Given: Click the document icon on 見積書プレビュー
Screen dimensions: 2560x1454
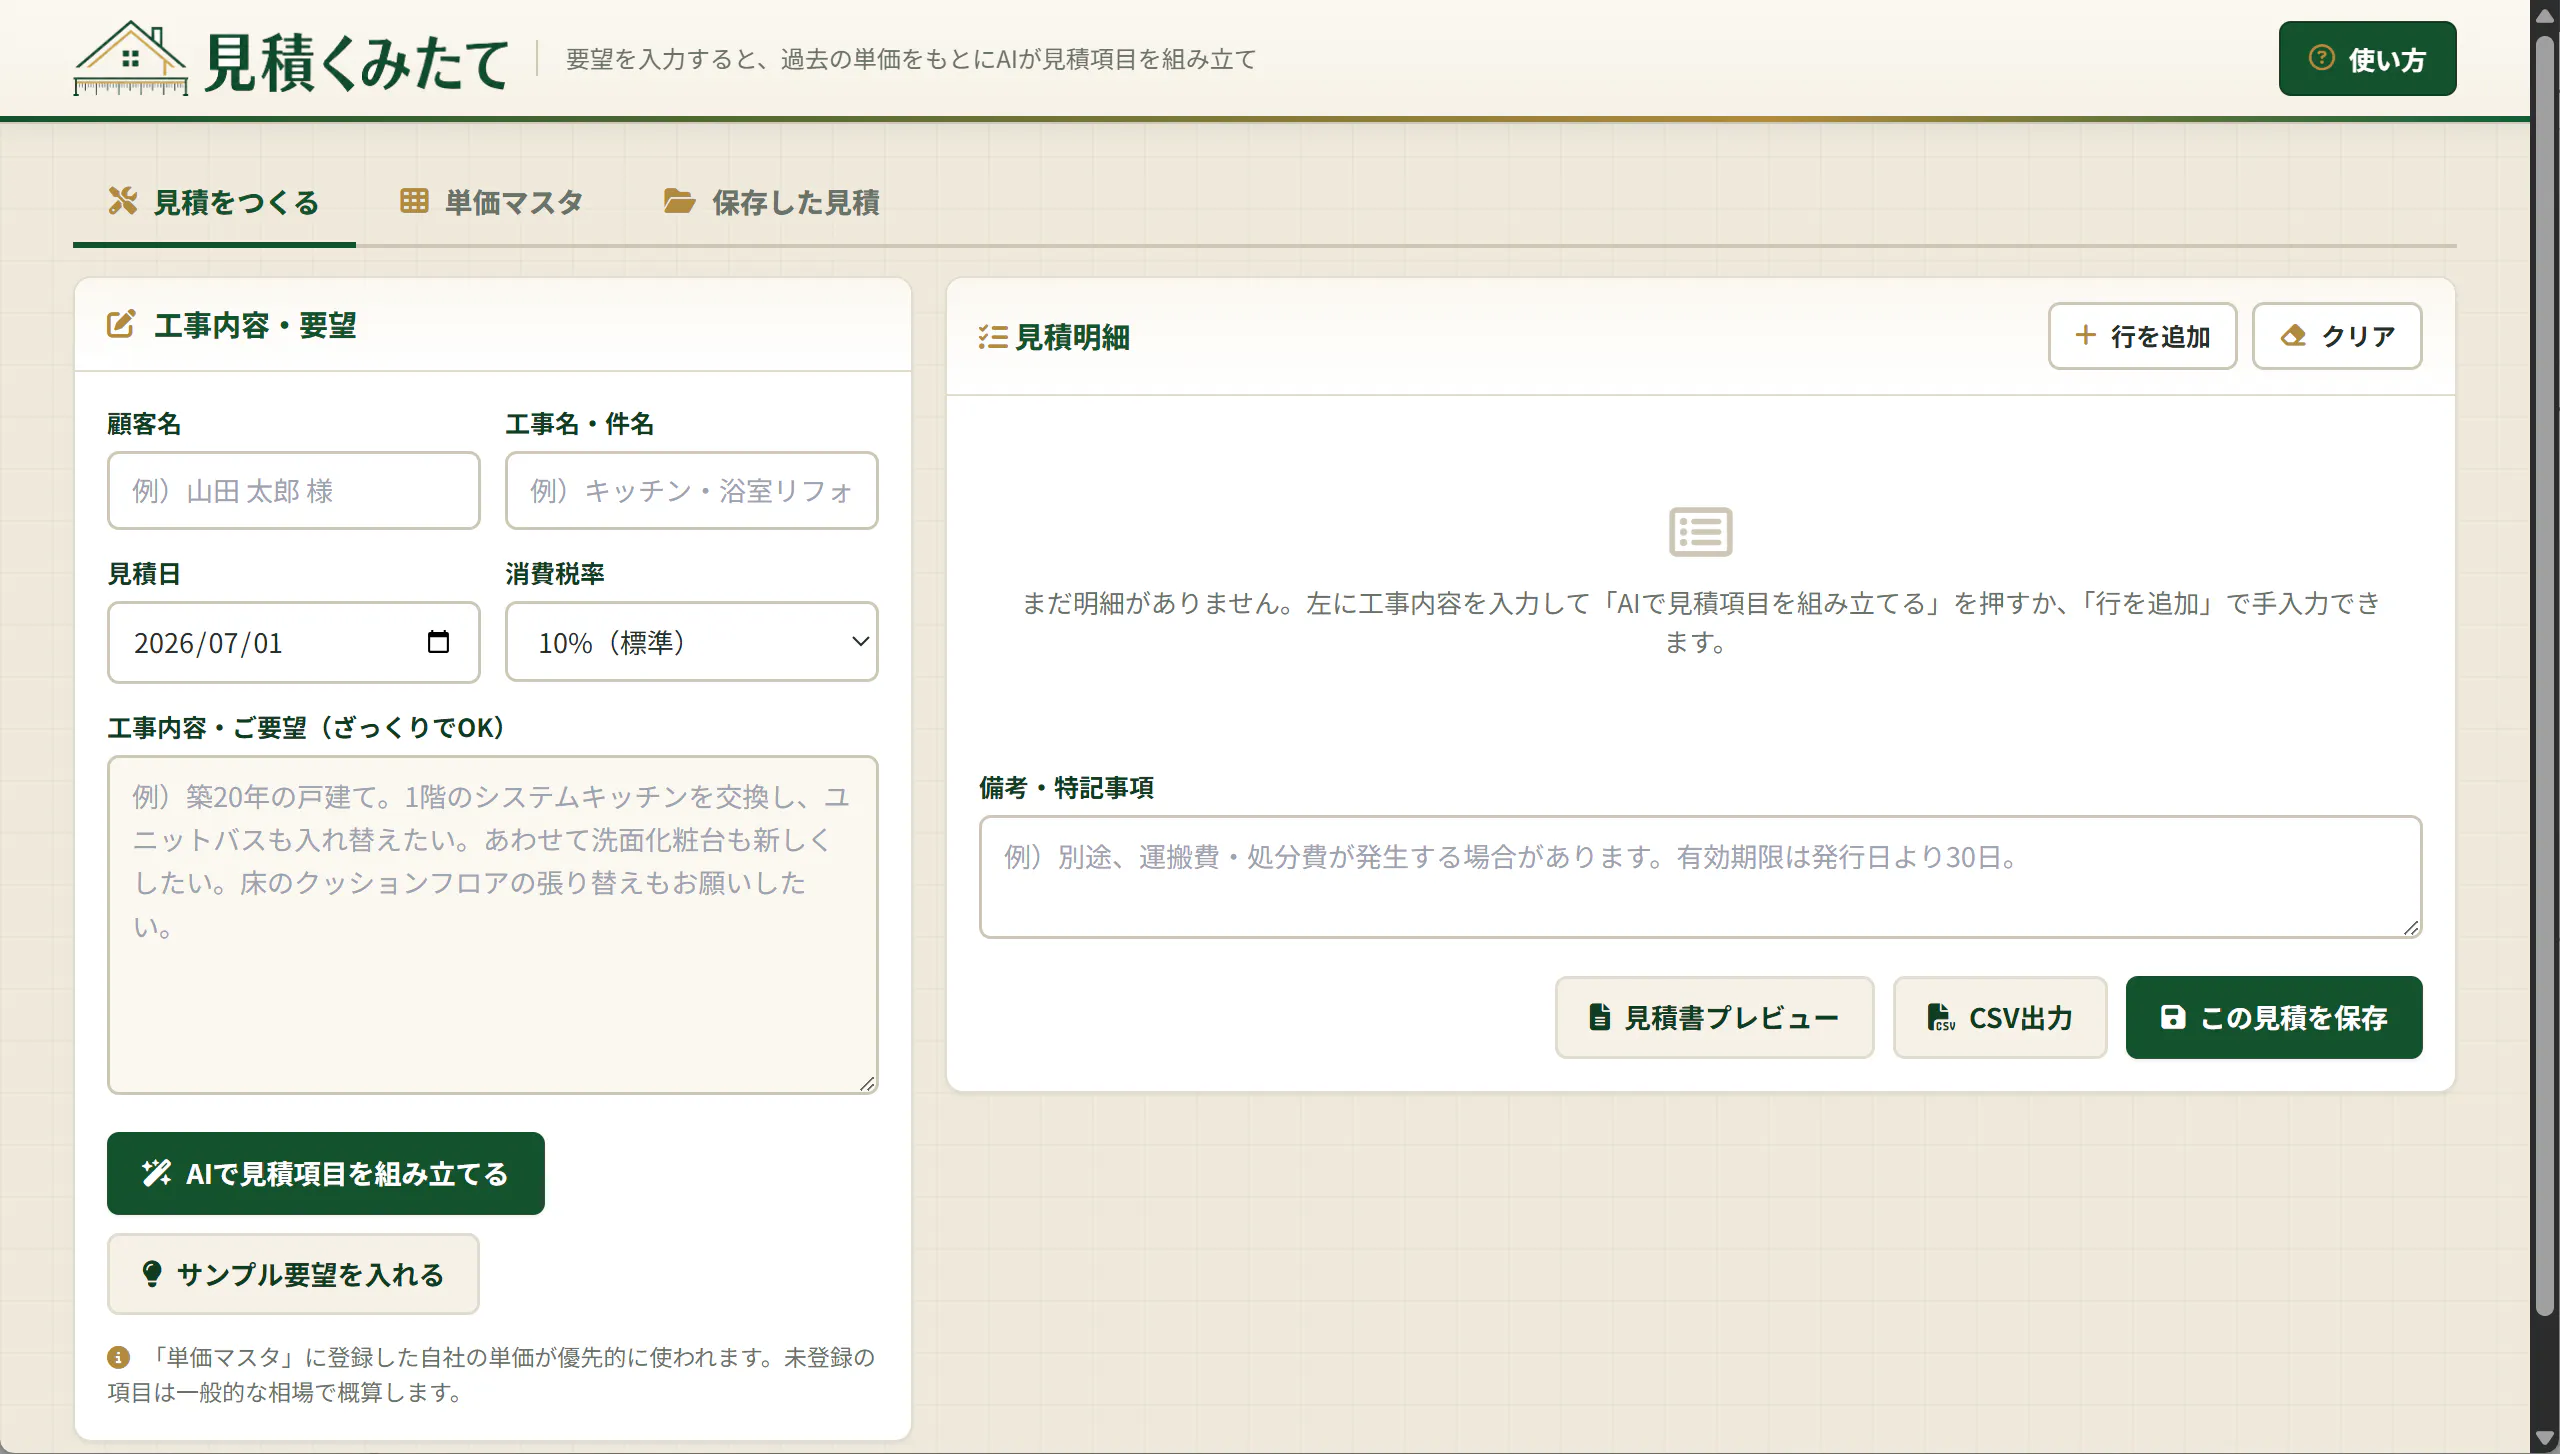Looking at the screenshot, I should pos(1599,1017).
